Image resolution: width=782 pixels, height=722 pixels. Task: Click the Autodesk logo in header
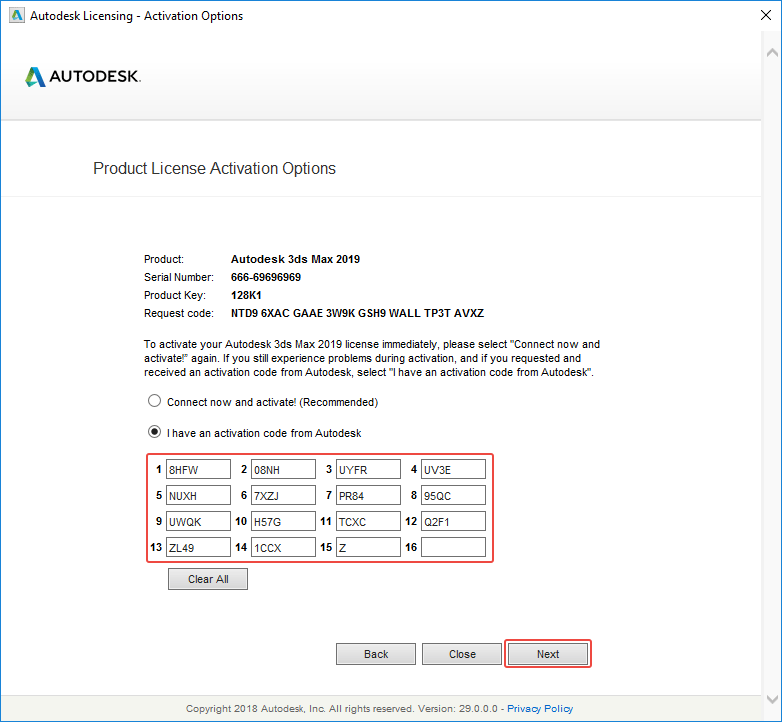tap(83, 76)
